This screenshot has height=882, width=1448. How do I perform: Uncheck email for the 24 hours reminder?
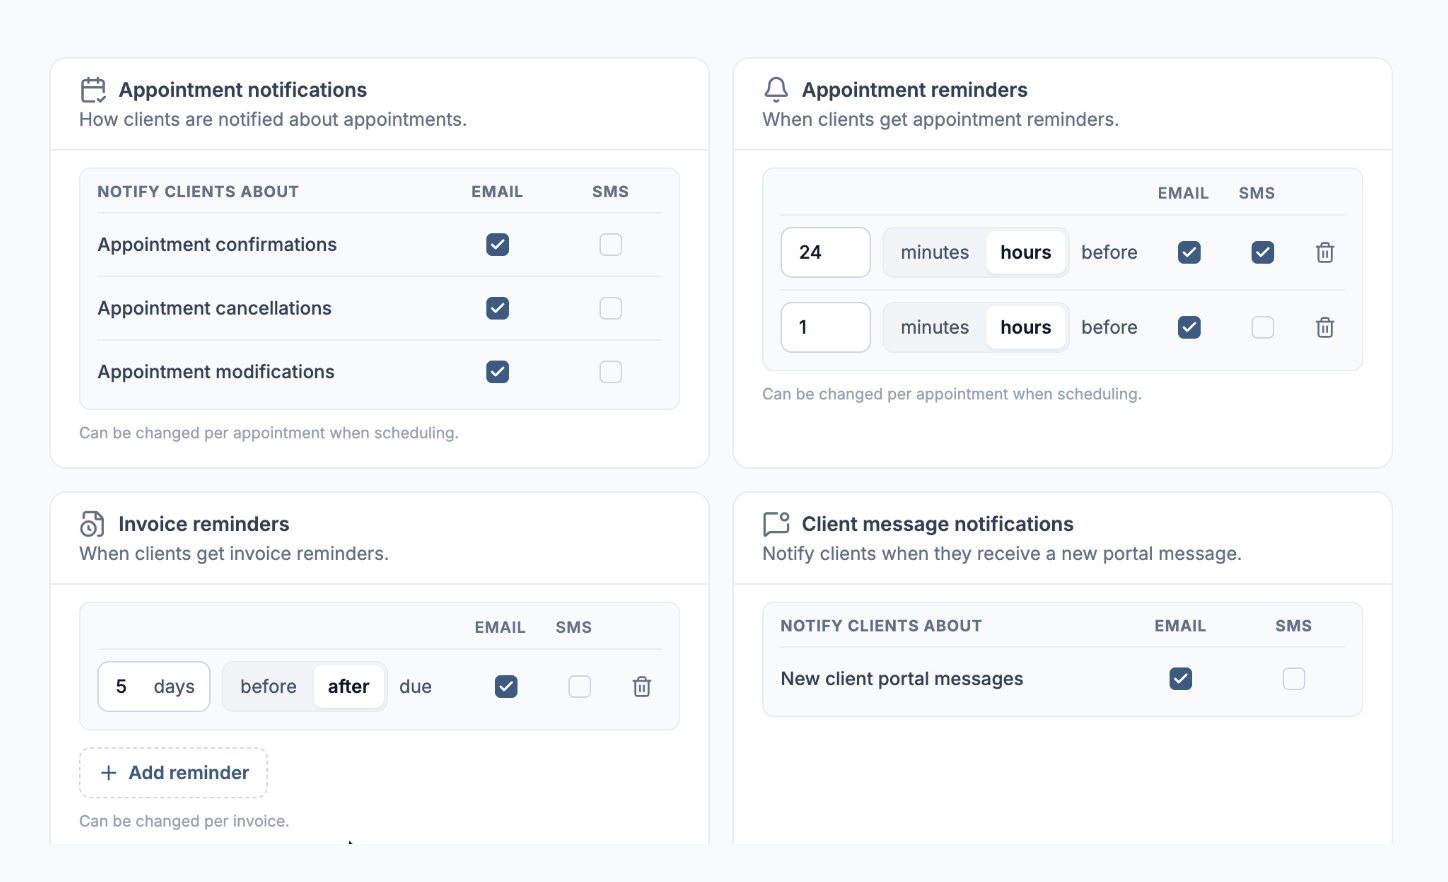(x=1189, y=253)
